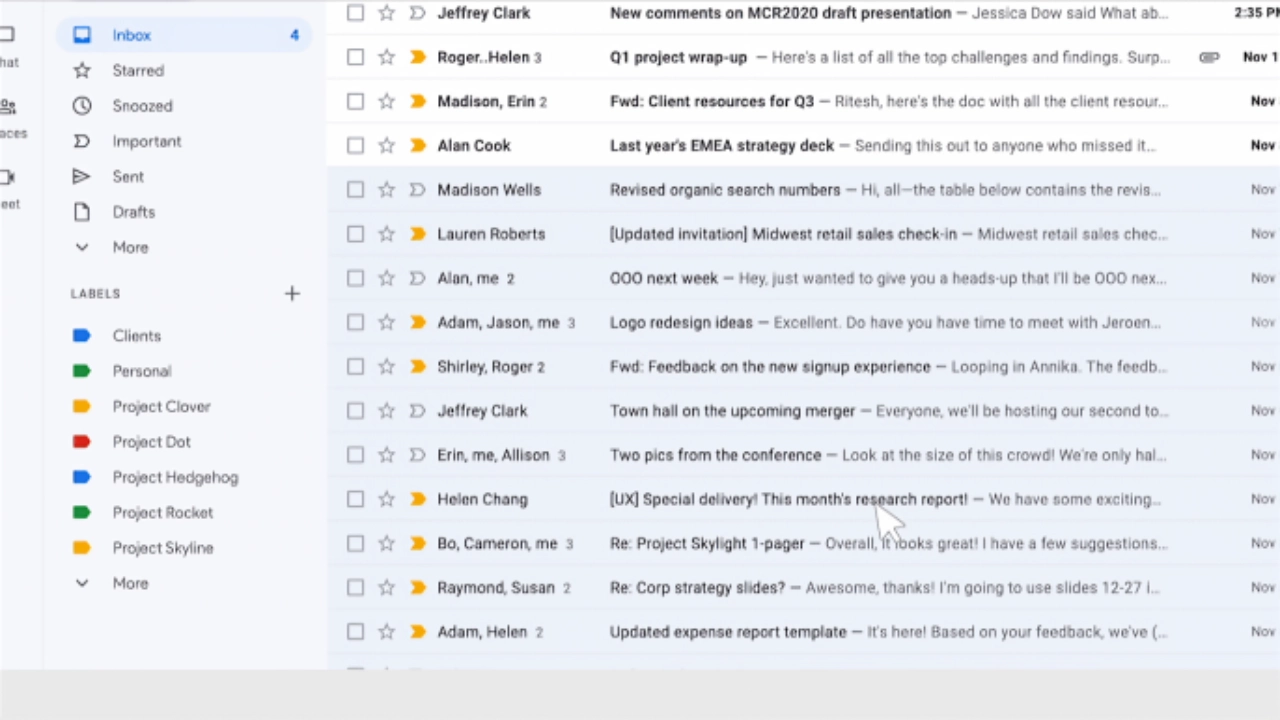Check the Shirley, Roger feedback email box
Viewport: 1280px width, 720px height.
(x=355, y=367)
